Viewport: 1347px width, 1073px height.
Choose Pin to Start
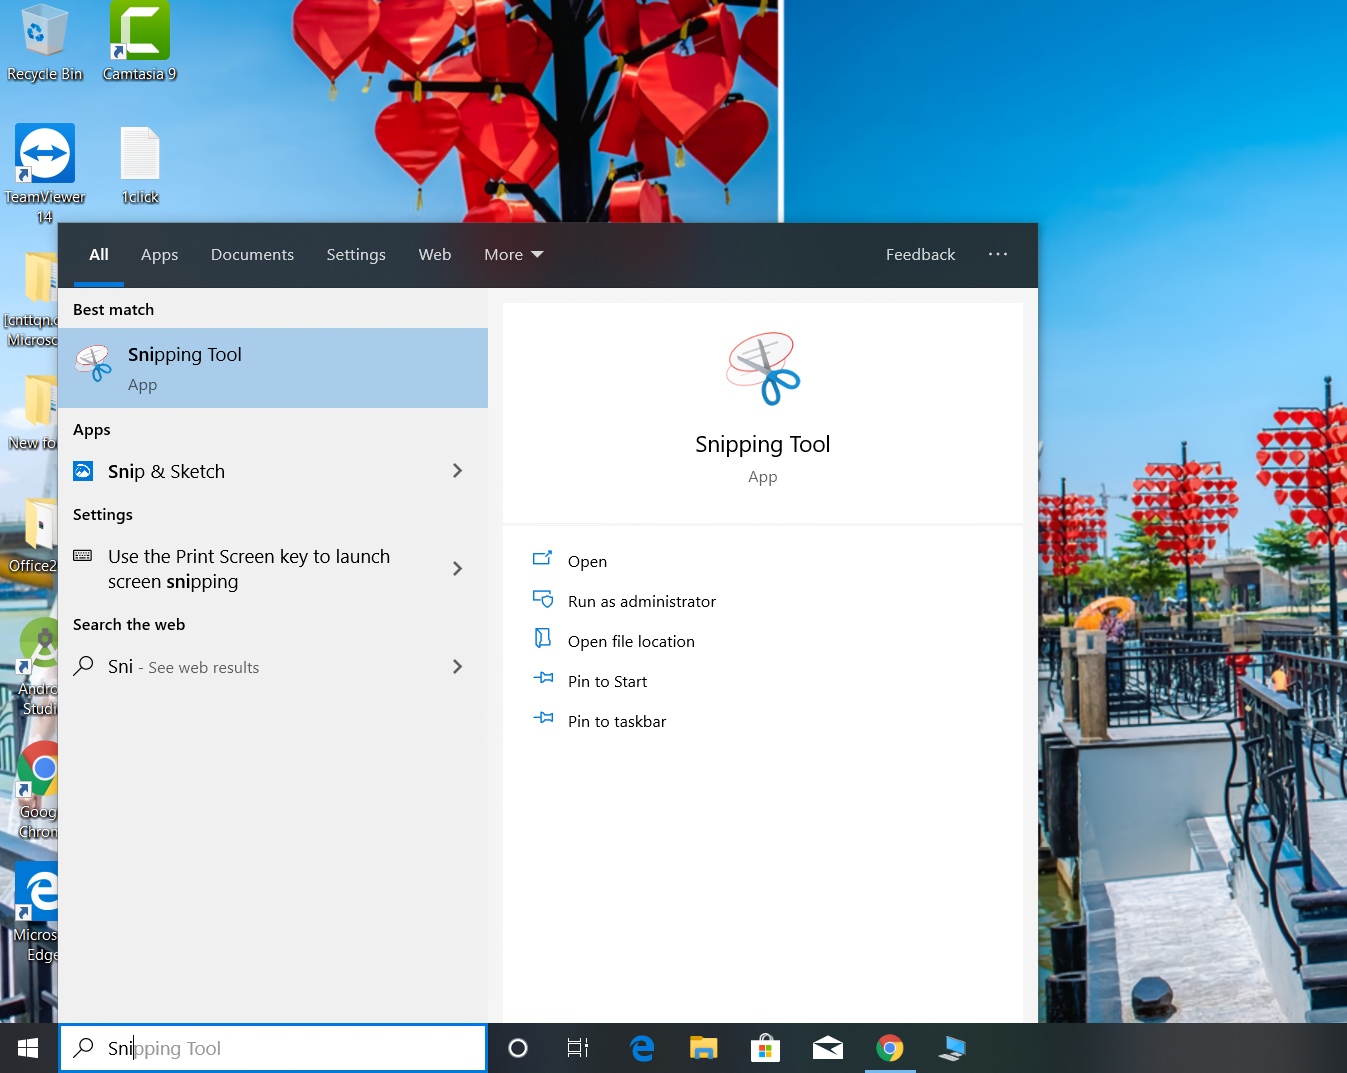coord(607,681)
